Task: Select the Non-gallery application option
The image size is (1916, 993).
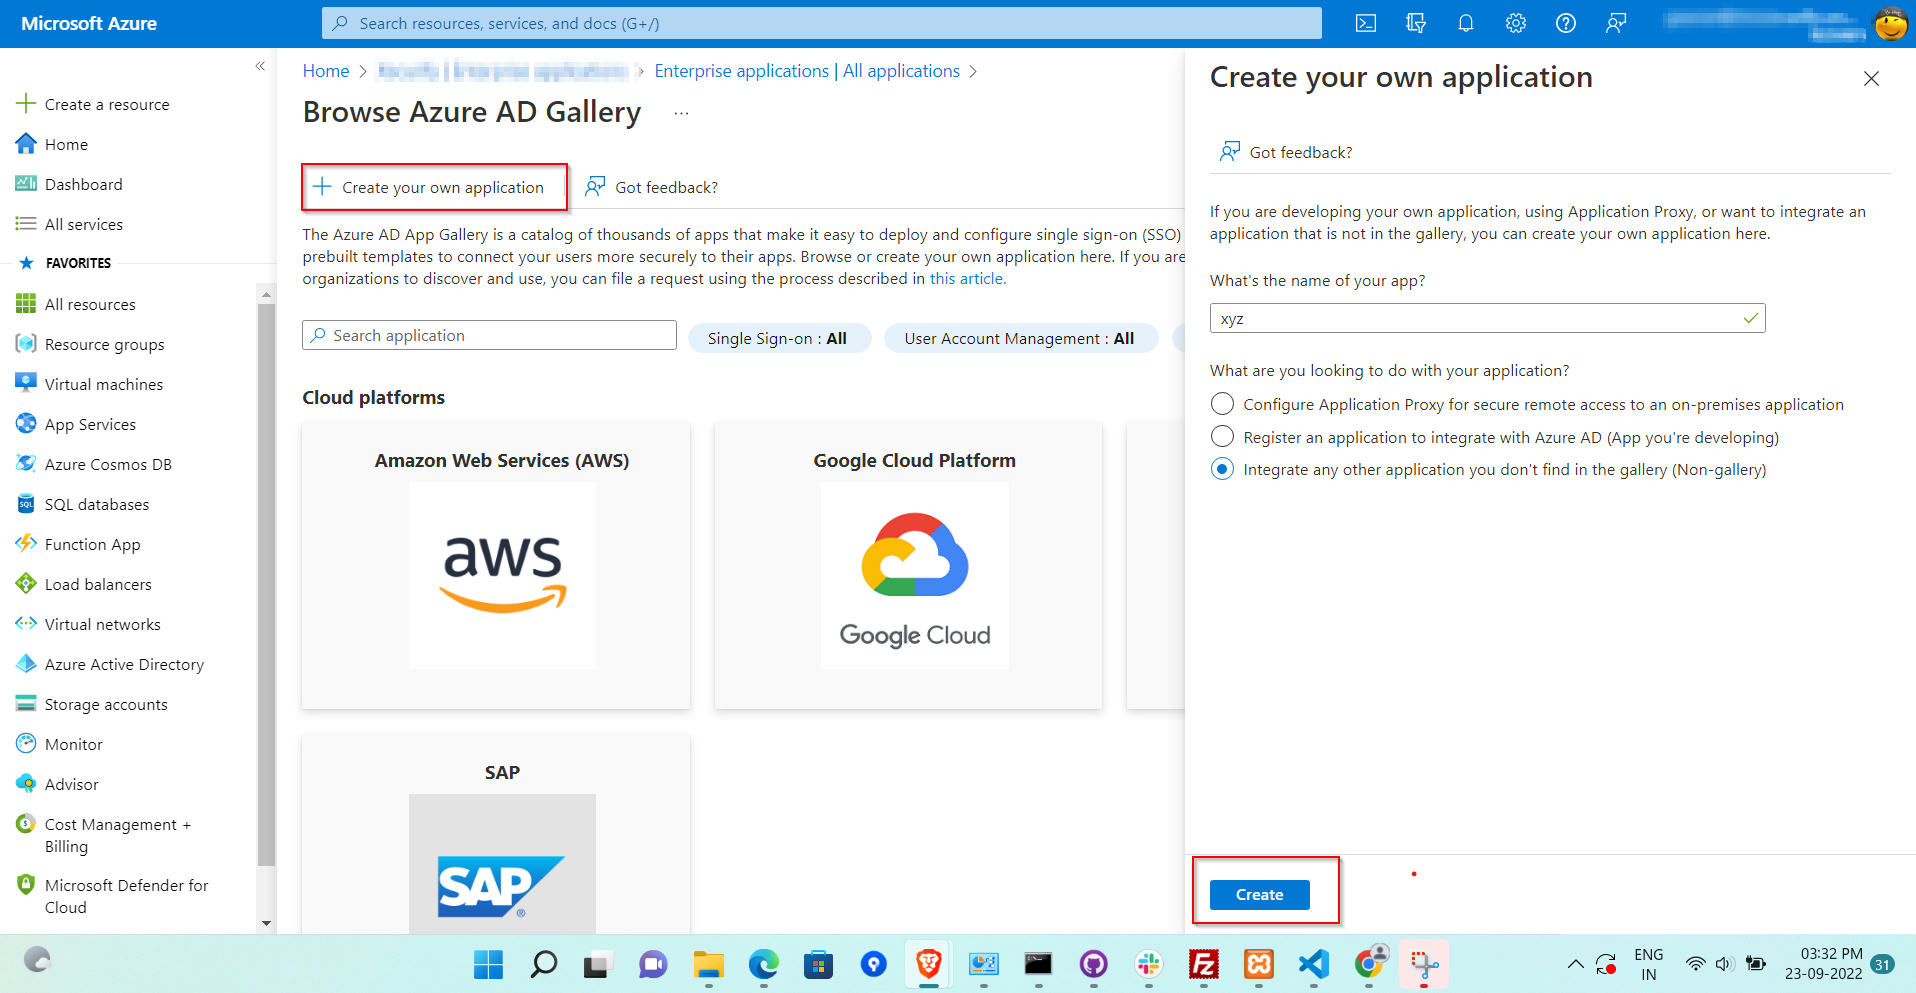Action: pyautogui.click(x=1222, y=468)
